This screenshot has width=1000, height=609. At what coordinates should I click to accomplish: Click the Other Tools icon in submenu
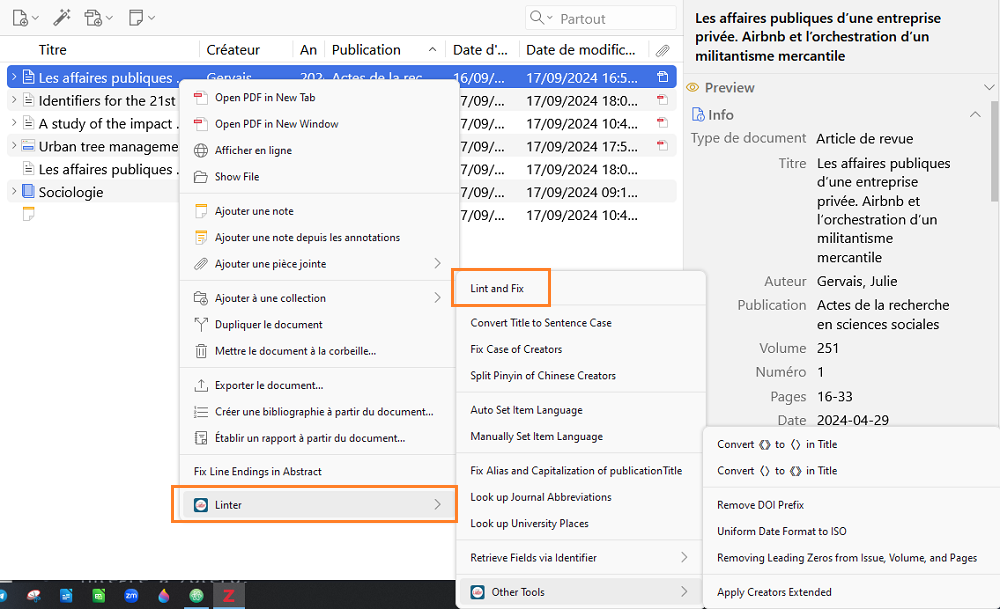coord(477,592)
